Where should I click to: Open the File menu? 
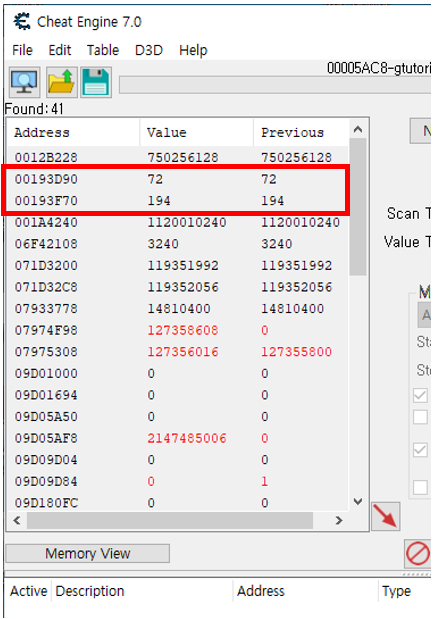pyautogui.click(x=23, y=50)
